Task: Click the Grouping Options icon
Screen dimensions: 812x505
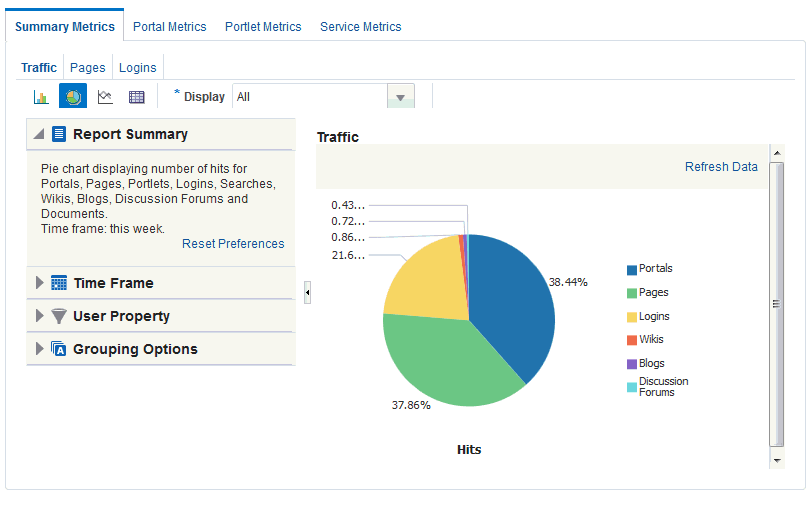Action: coord(59,349)
